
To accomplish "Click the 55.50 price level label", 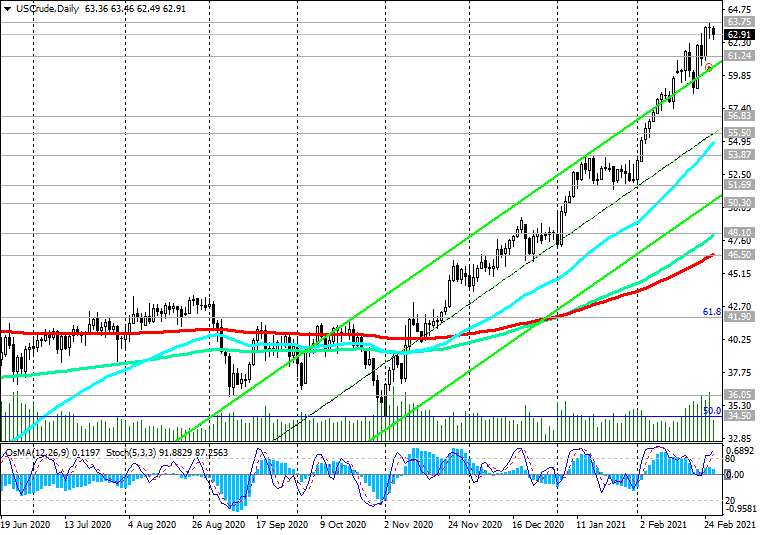I will click(739, 133).
